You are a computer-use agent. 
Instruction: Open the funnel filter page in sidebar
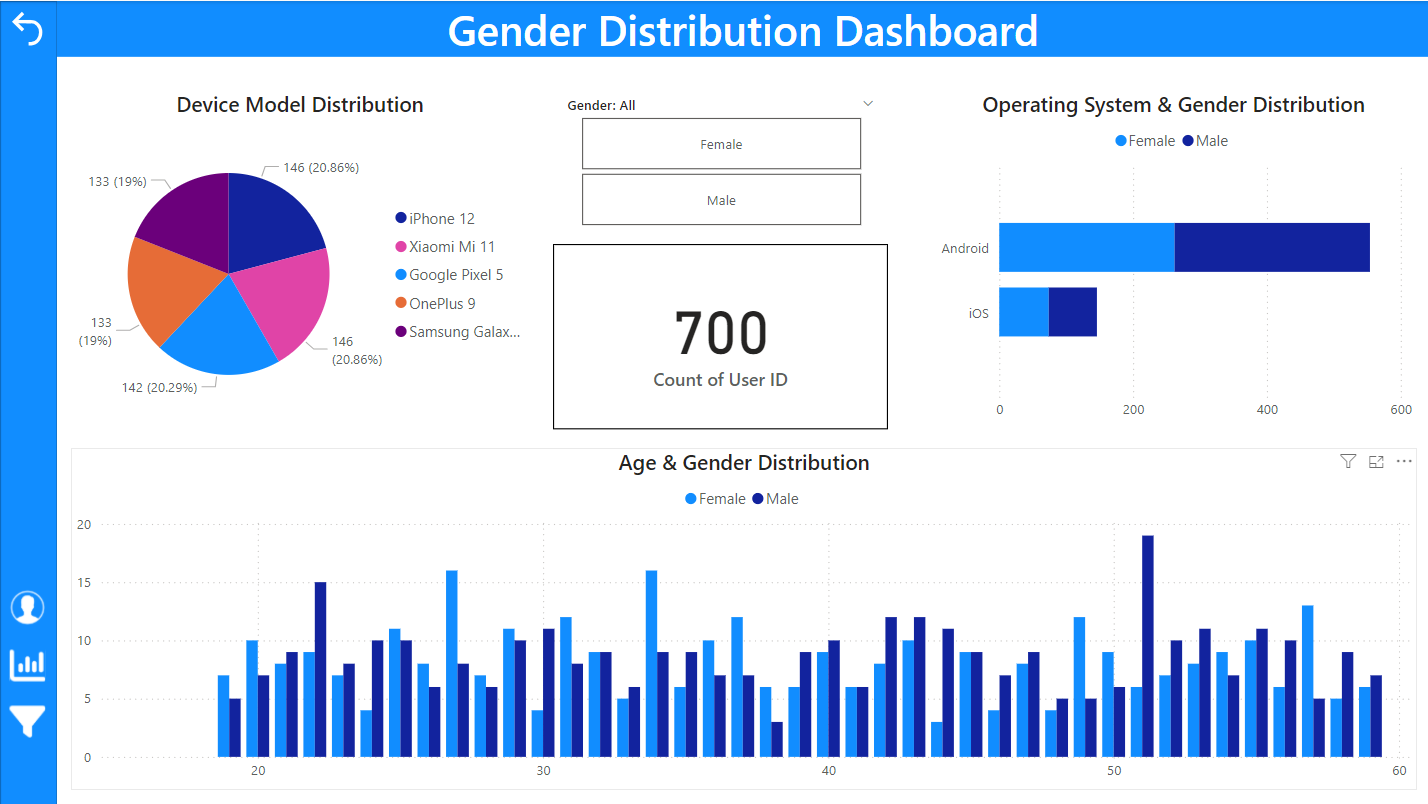(x=28, y=720)
